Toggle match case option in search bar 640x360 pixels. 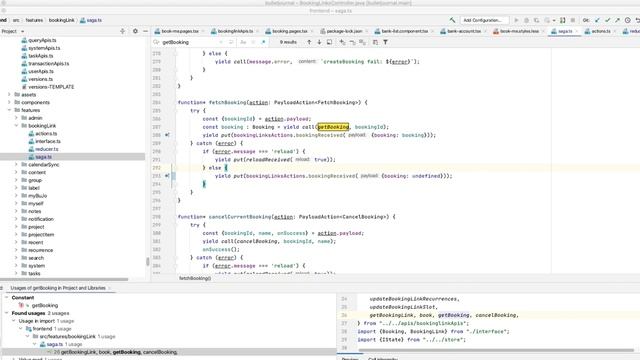pyautogui.click(x=243, y=42)
